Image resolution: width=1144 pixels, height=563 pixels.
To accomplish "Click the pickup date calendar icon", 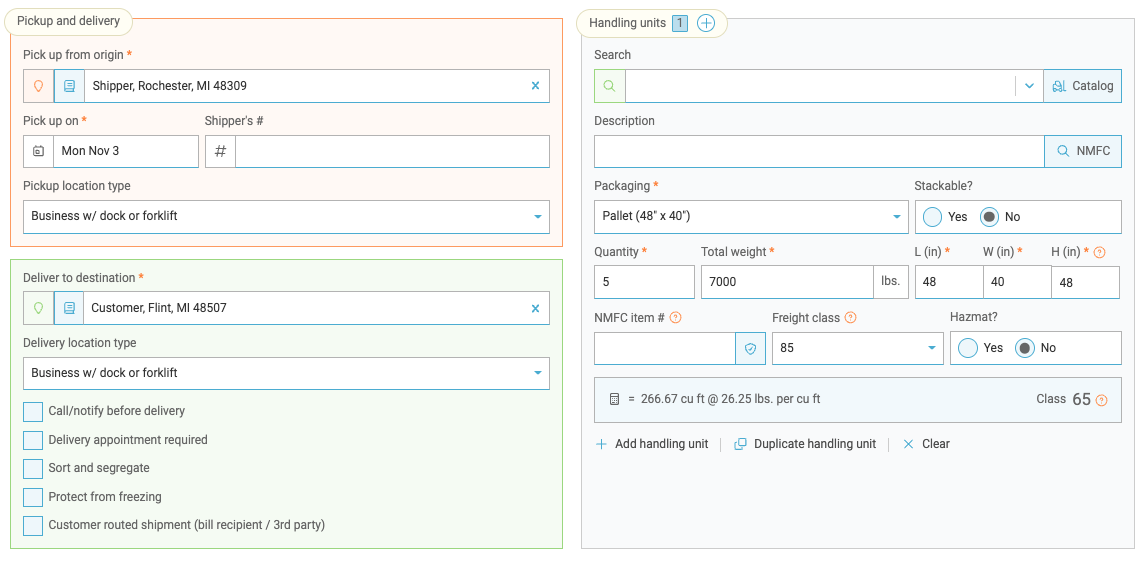I will pyautogui.click(x=38, y=152).
